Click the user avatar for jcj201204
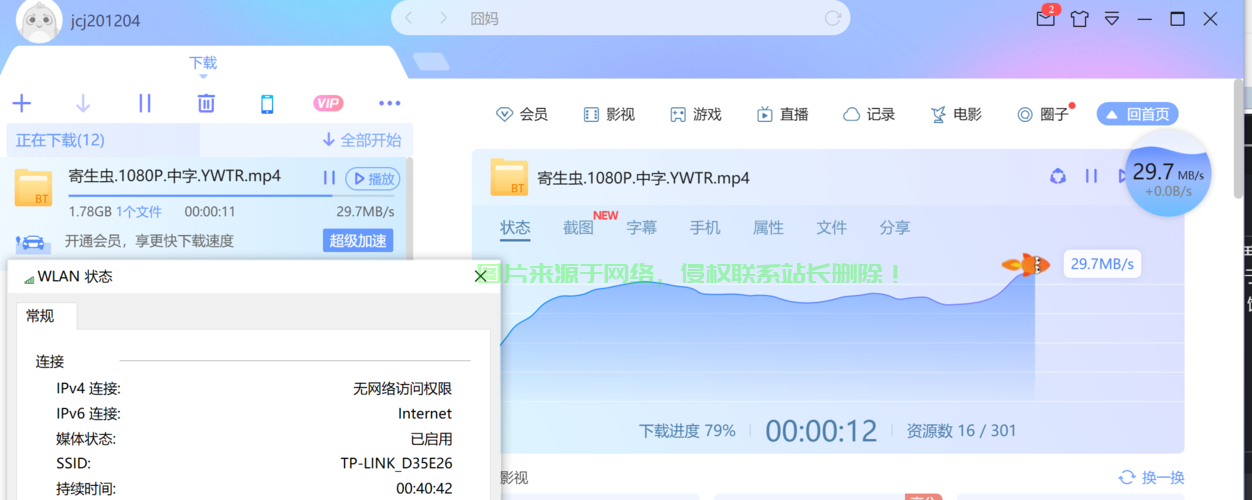The width and height of the screenshot is (1252, 500). [x=38, y=21]
